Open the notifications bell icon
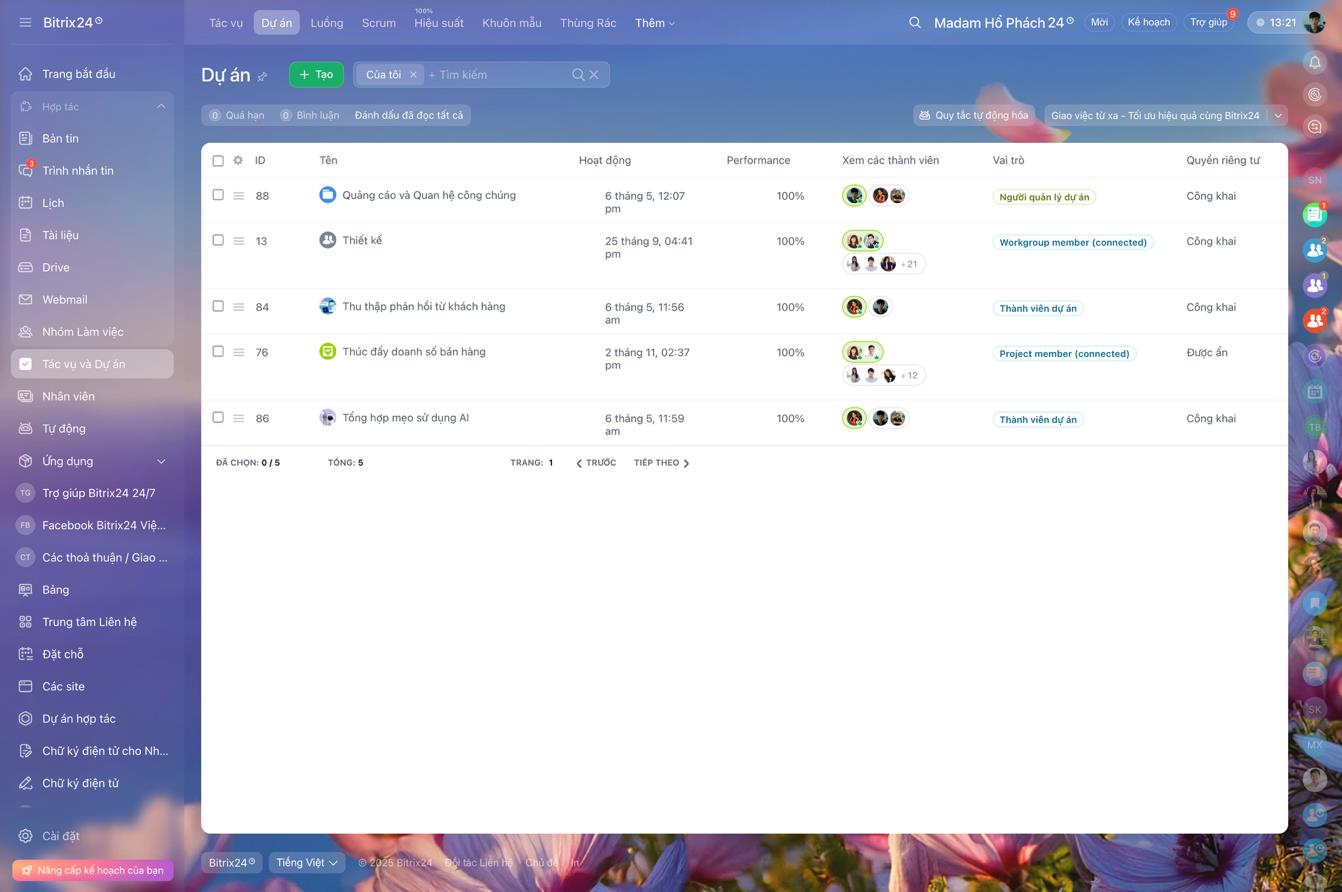Viewport: 1342px width, 892px height. [x=1314, y=62]
